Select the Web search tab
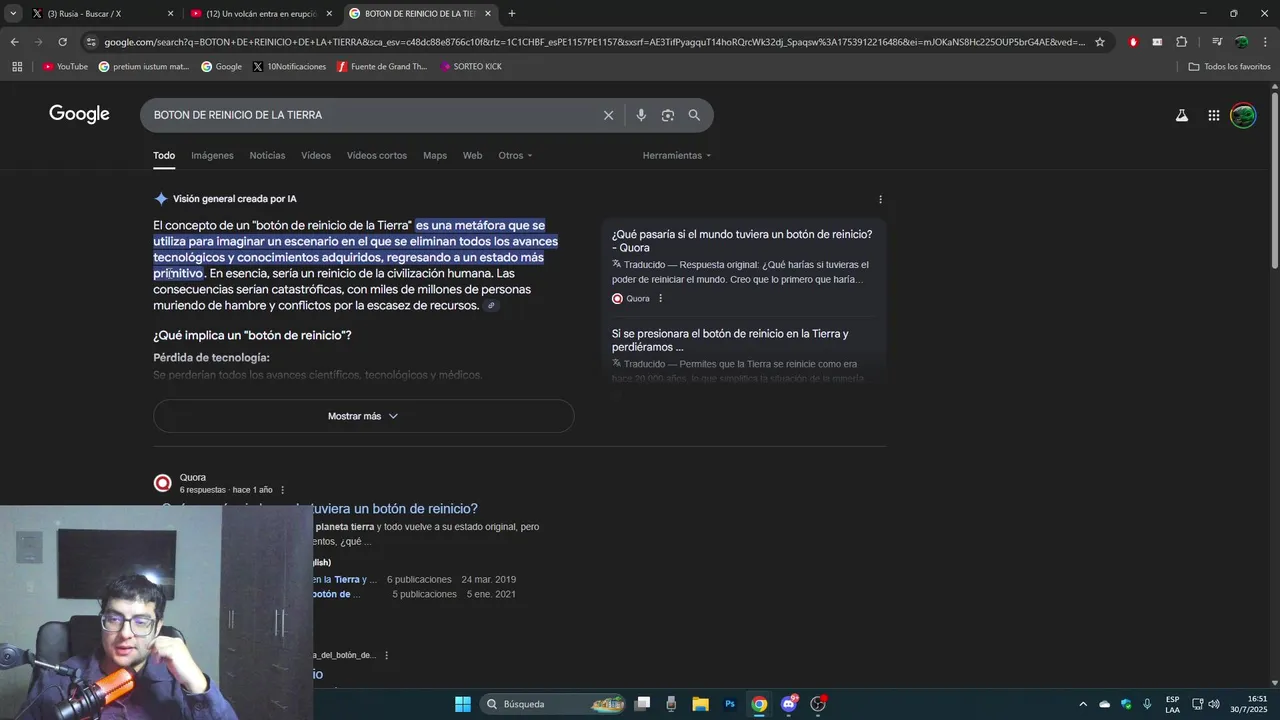The image size is (1280, 720). pyautogui.click(x=472, y=155)
